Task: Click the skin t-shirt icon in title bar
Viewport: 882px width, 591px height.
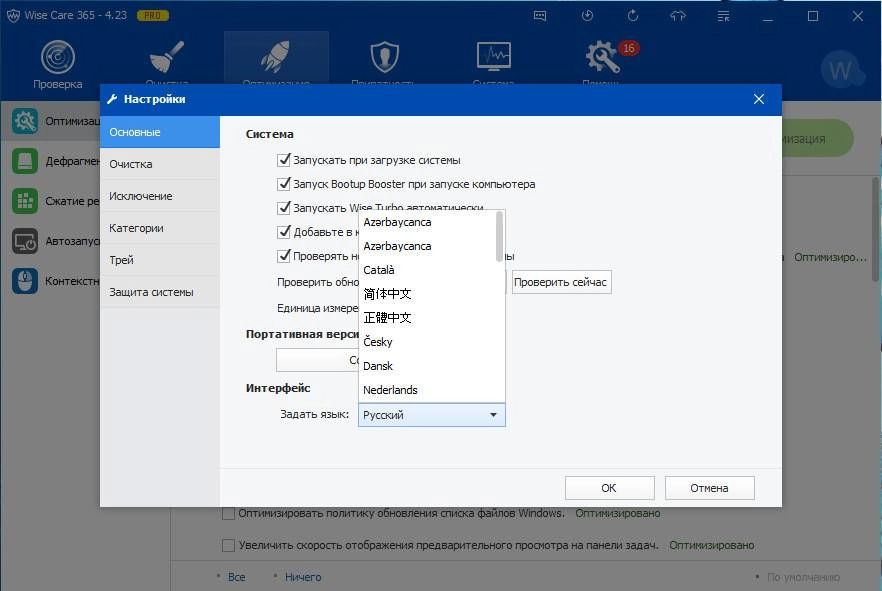Action: tap(678, 16)
